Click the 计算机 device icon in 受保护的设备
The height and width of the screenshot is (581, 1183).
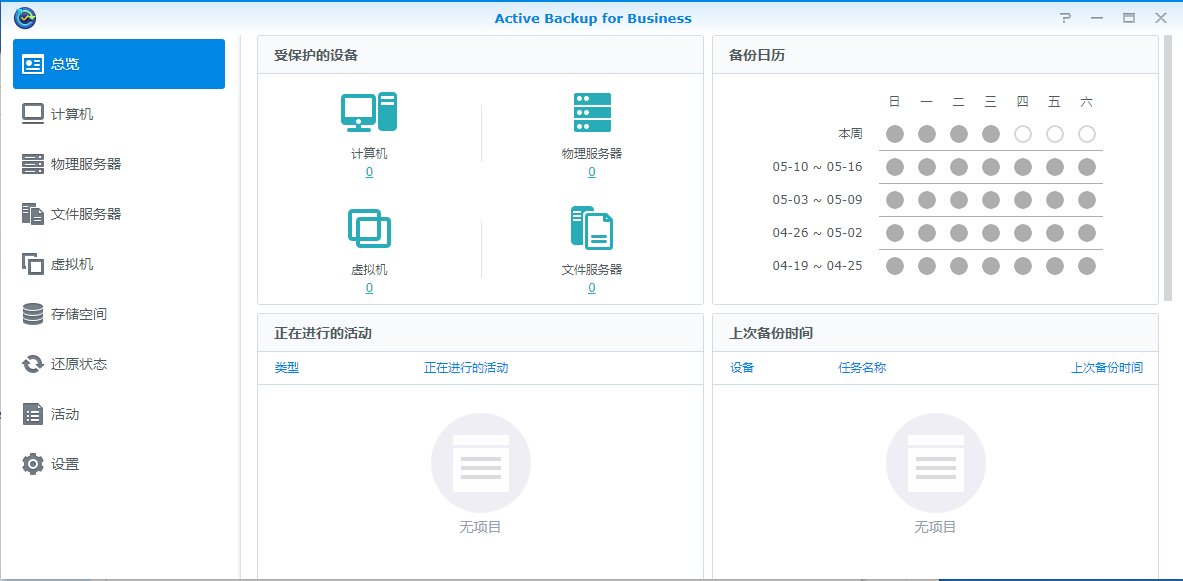point(369,112)
